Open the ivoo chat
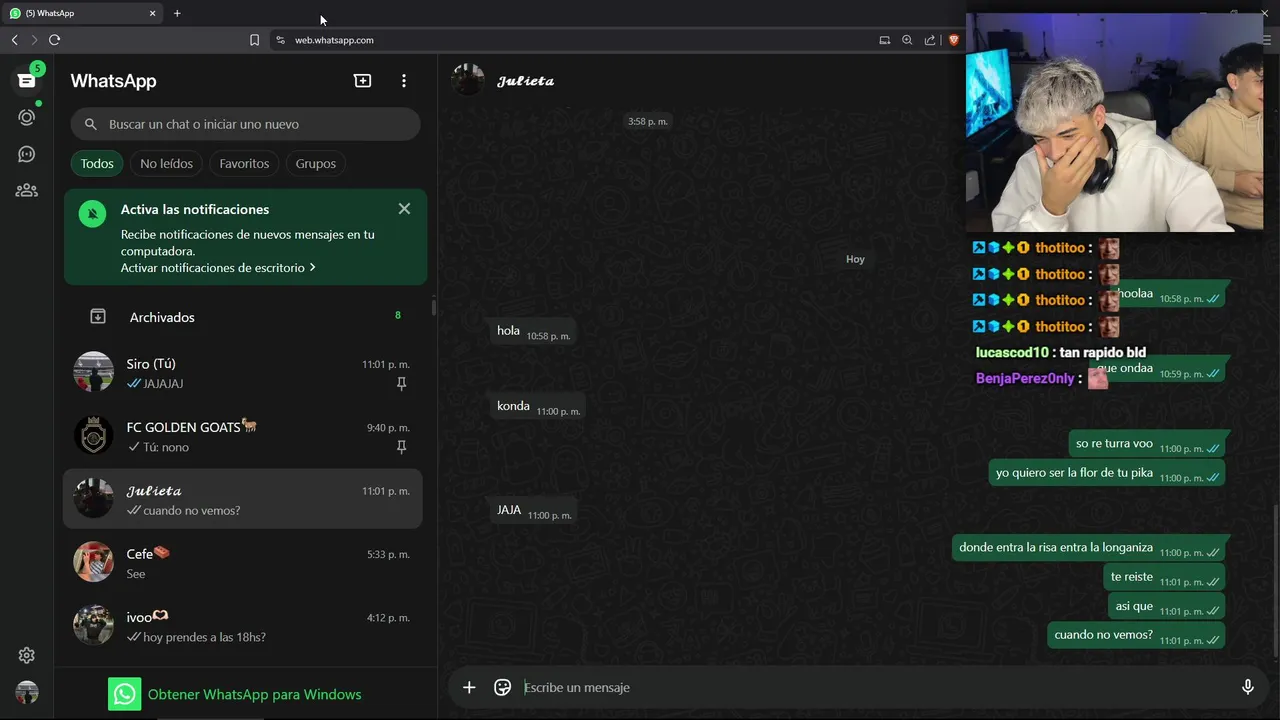This screenshot has width=1280, height=720. click(x=245, y=626)
